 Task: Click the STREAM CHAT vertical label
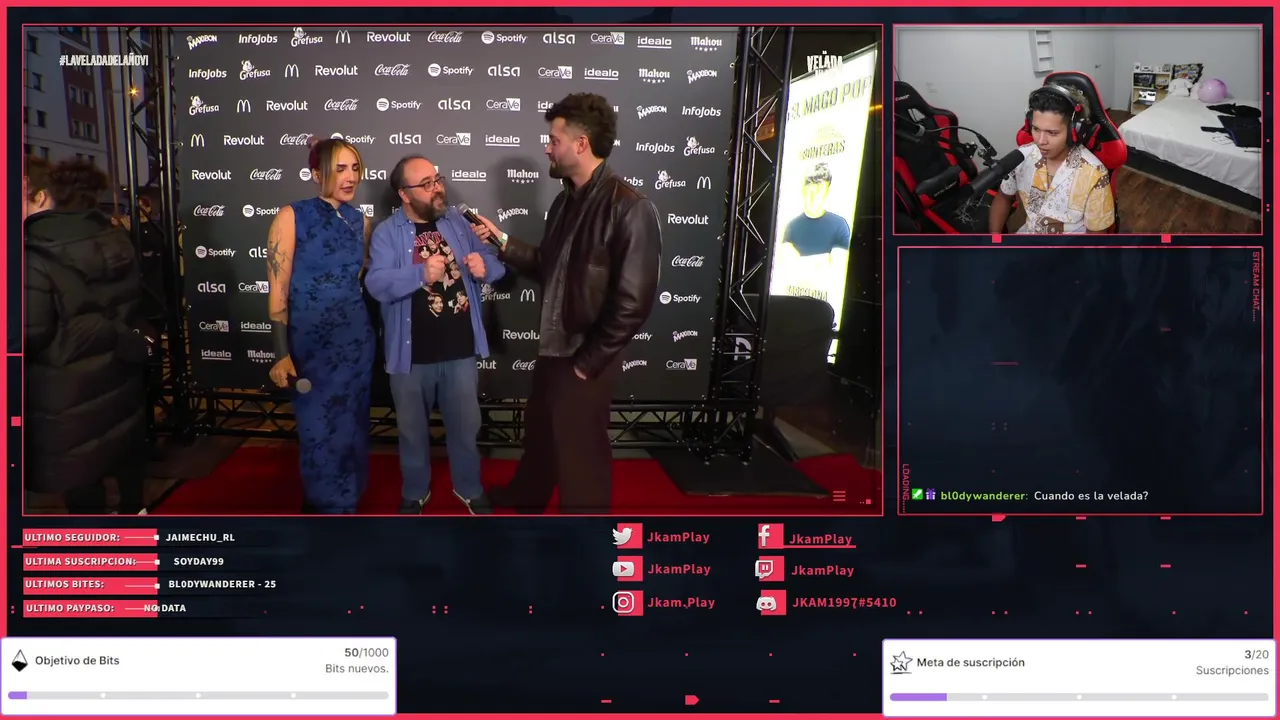pyautogui.click(x=1255, y=287)
